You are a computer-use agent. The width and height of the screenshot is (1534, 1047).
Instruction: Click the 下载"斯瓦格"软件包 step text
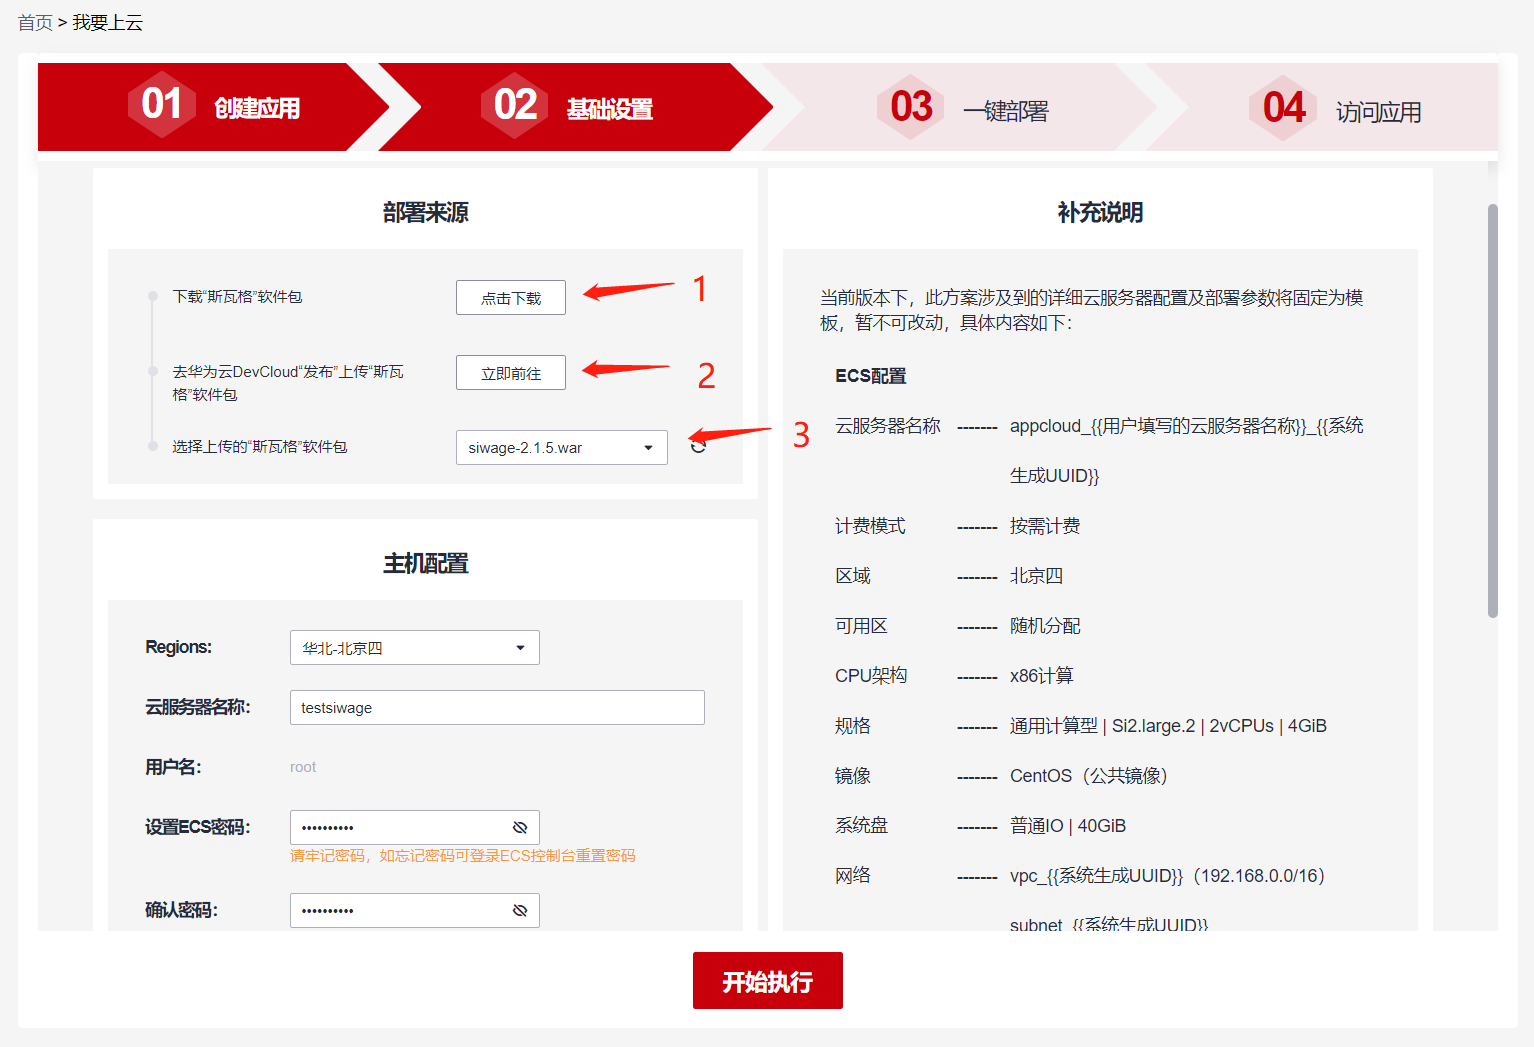click(x=237, y=296)
